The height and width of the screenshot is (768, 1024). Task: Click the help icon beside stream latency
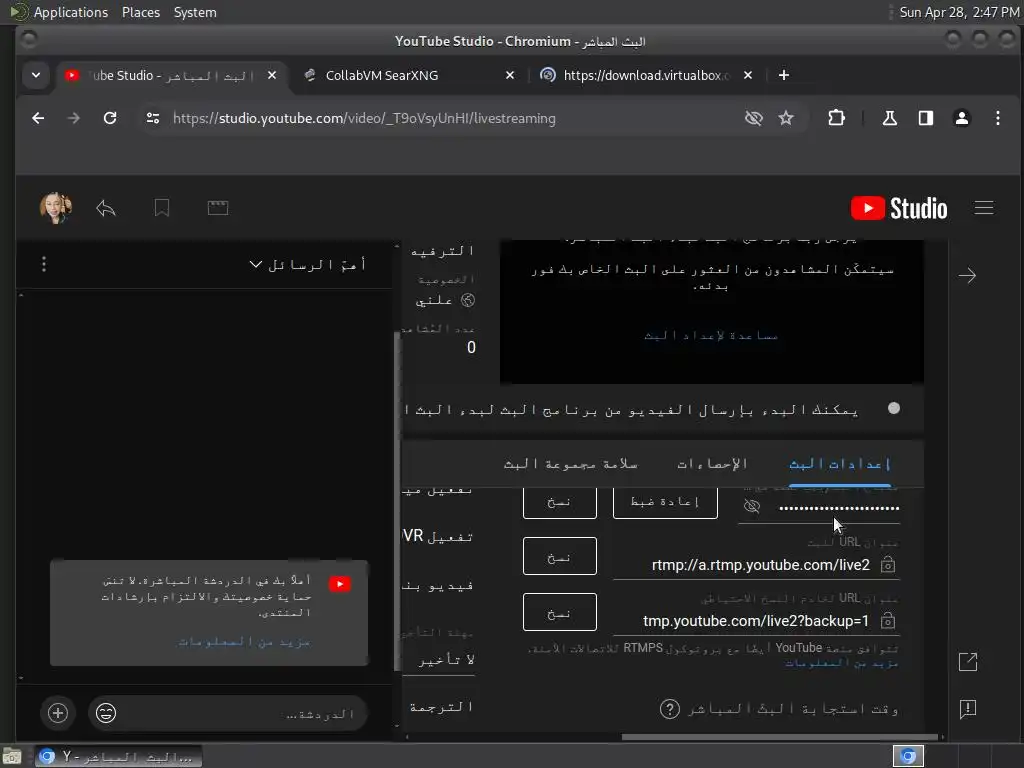(670, 709)
